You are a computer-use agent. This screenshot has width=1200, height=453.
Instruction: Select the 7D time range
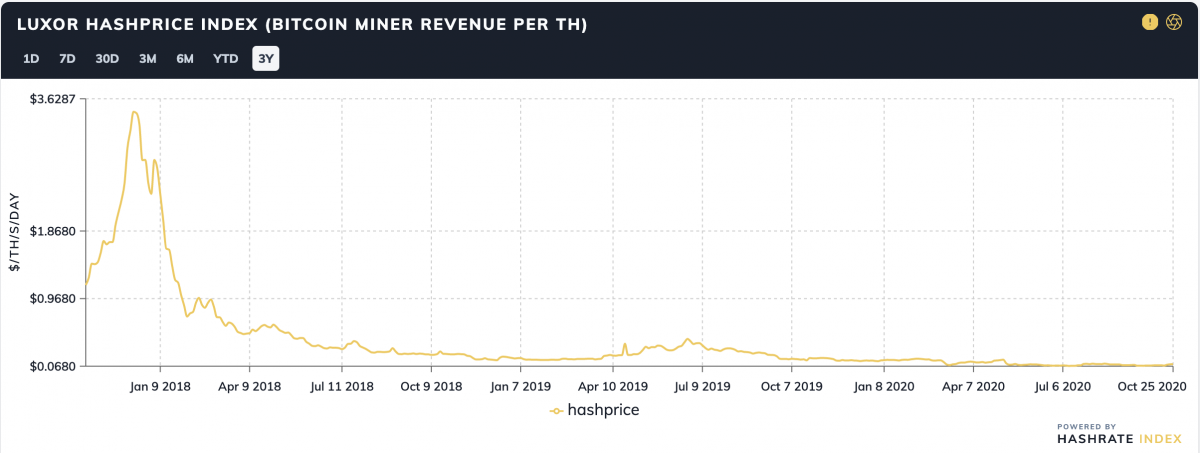67,58
